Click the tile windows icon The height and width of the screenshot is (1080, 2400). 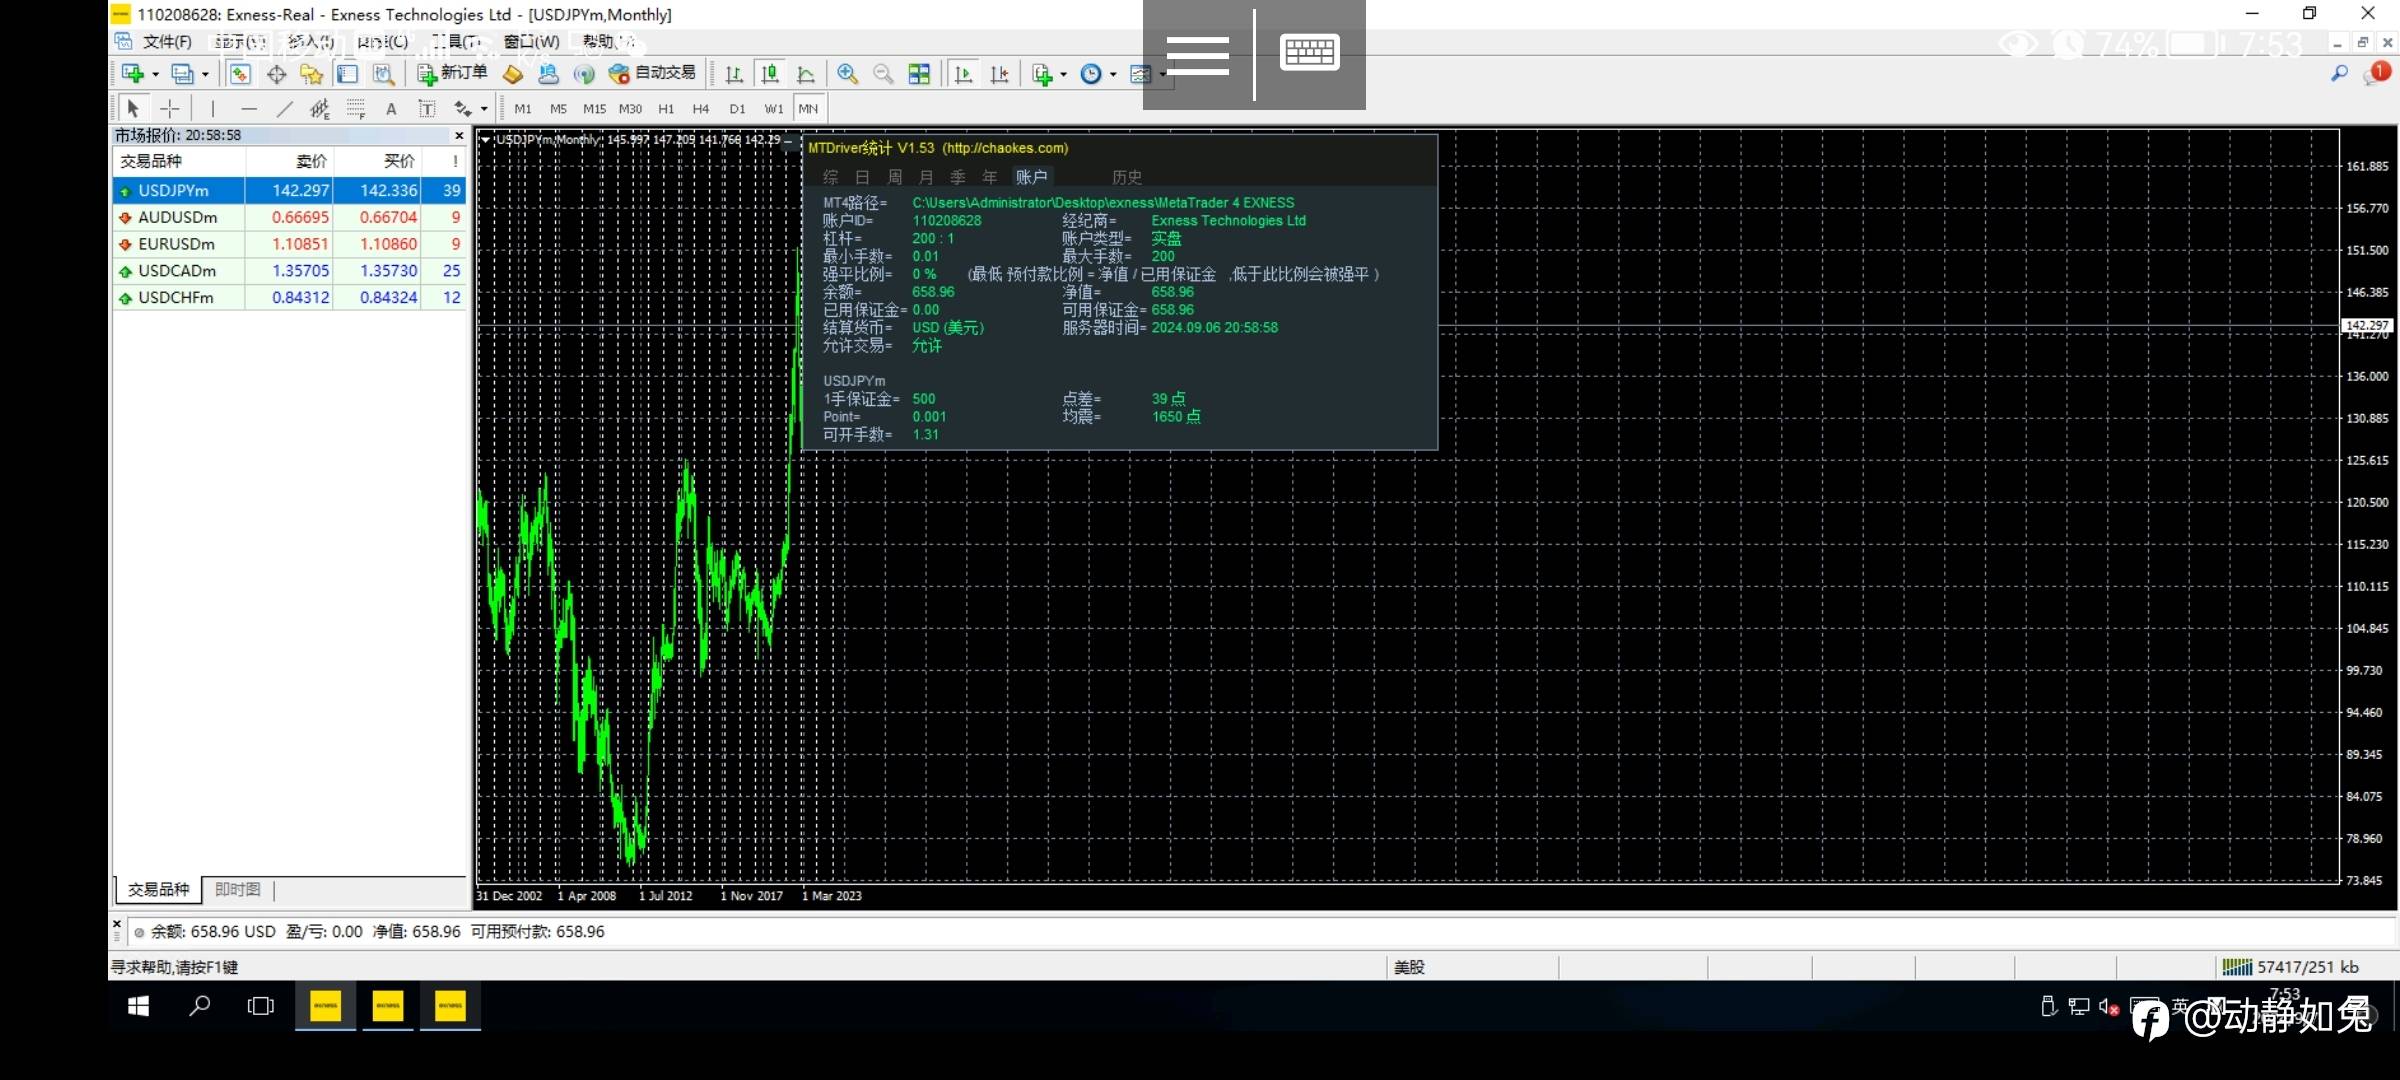point(919,73)
